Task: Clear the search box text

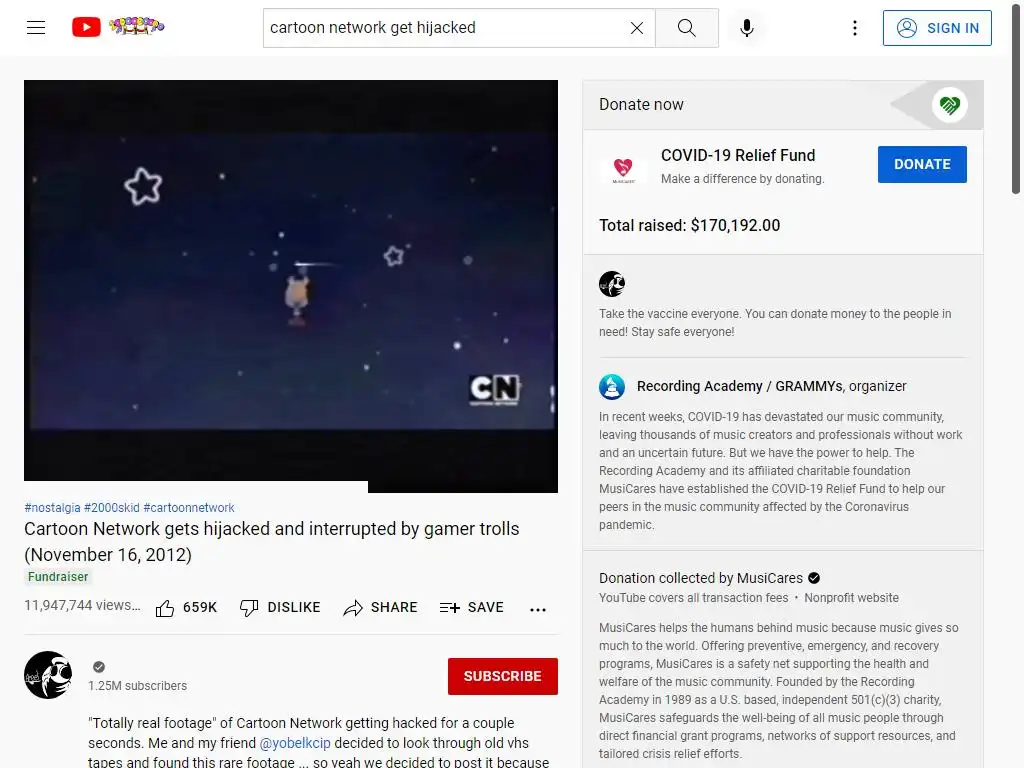Action: click(637, 27)
